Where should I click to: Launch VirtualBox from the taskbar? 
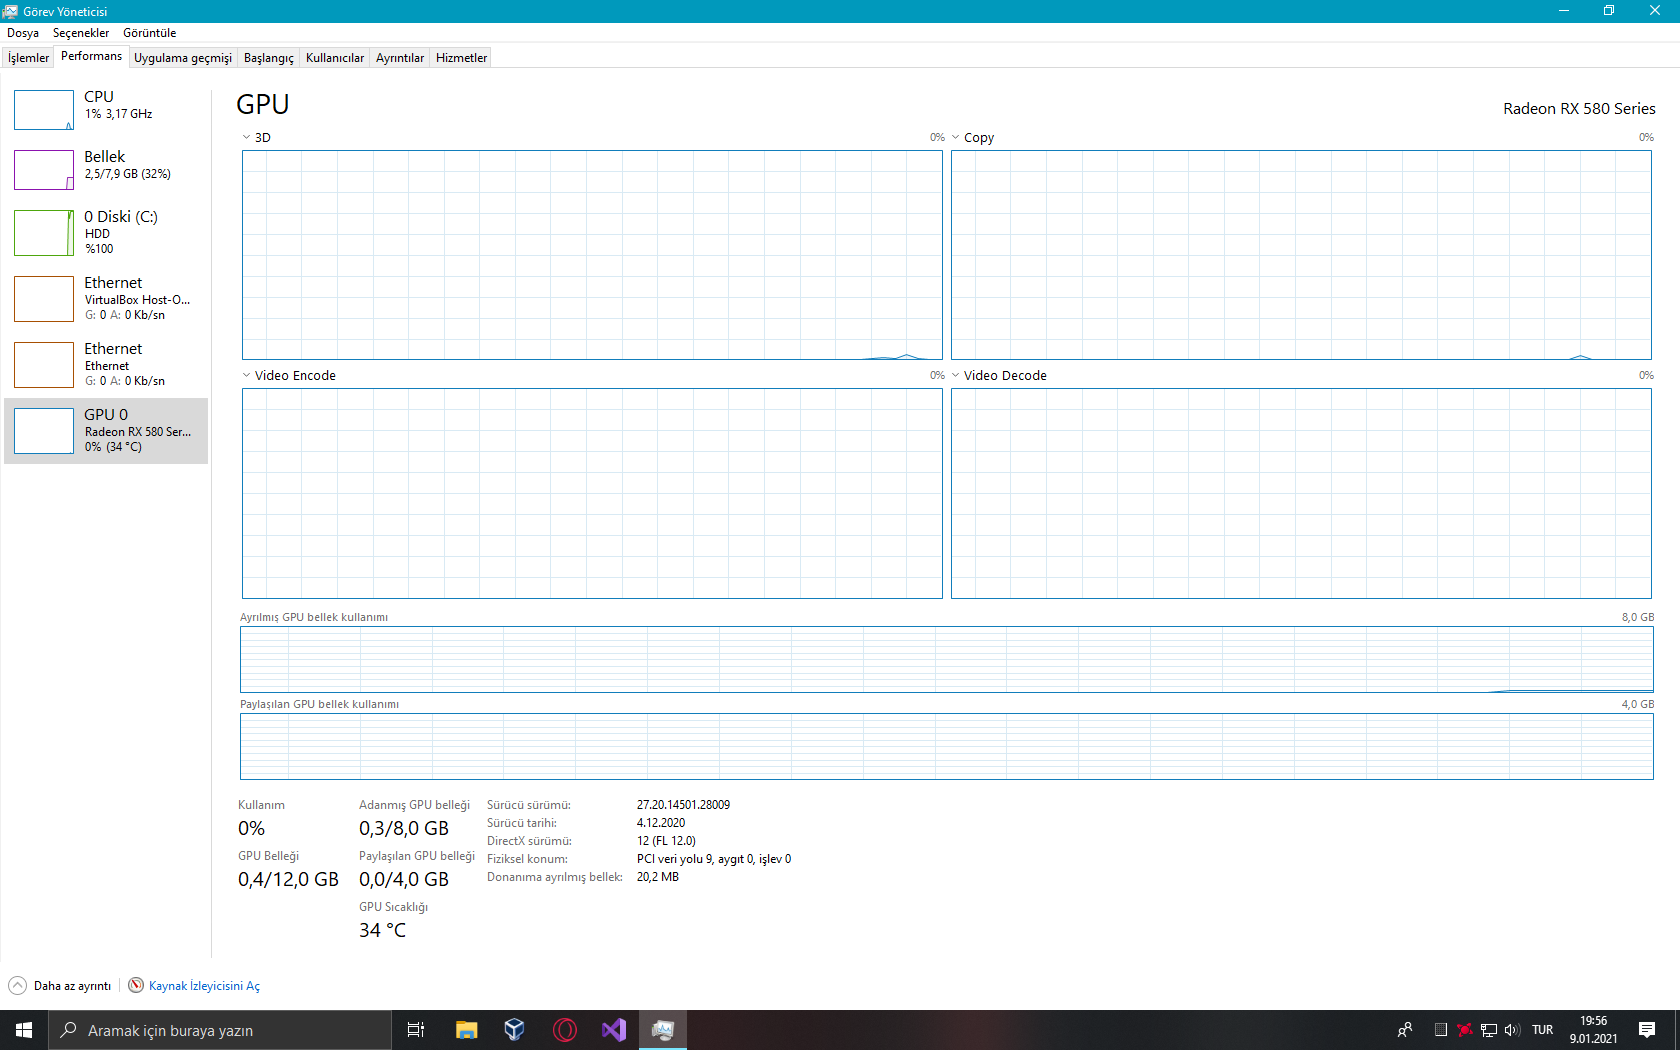pyautogui.click(x=515, y=1030)
